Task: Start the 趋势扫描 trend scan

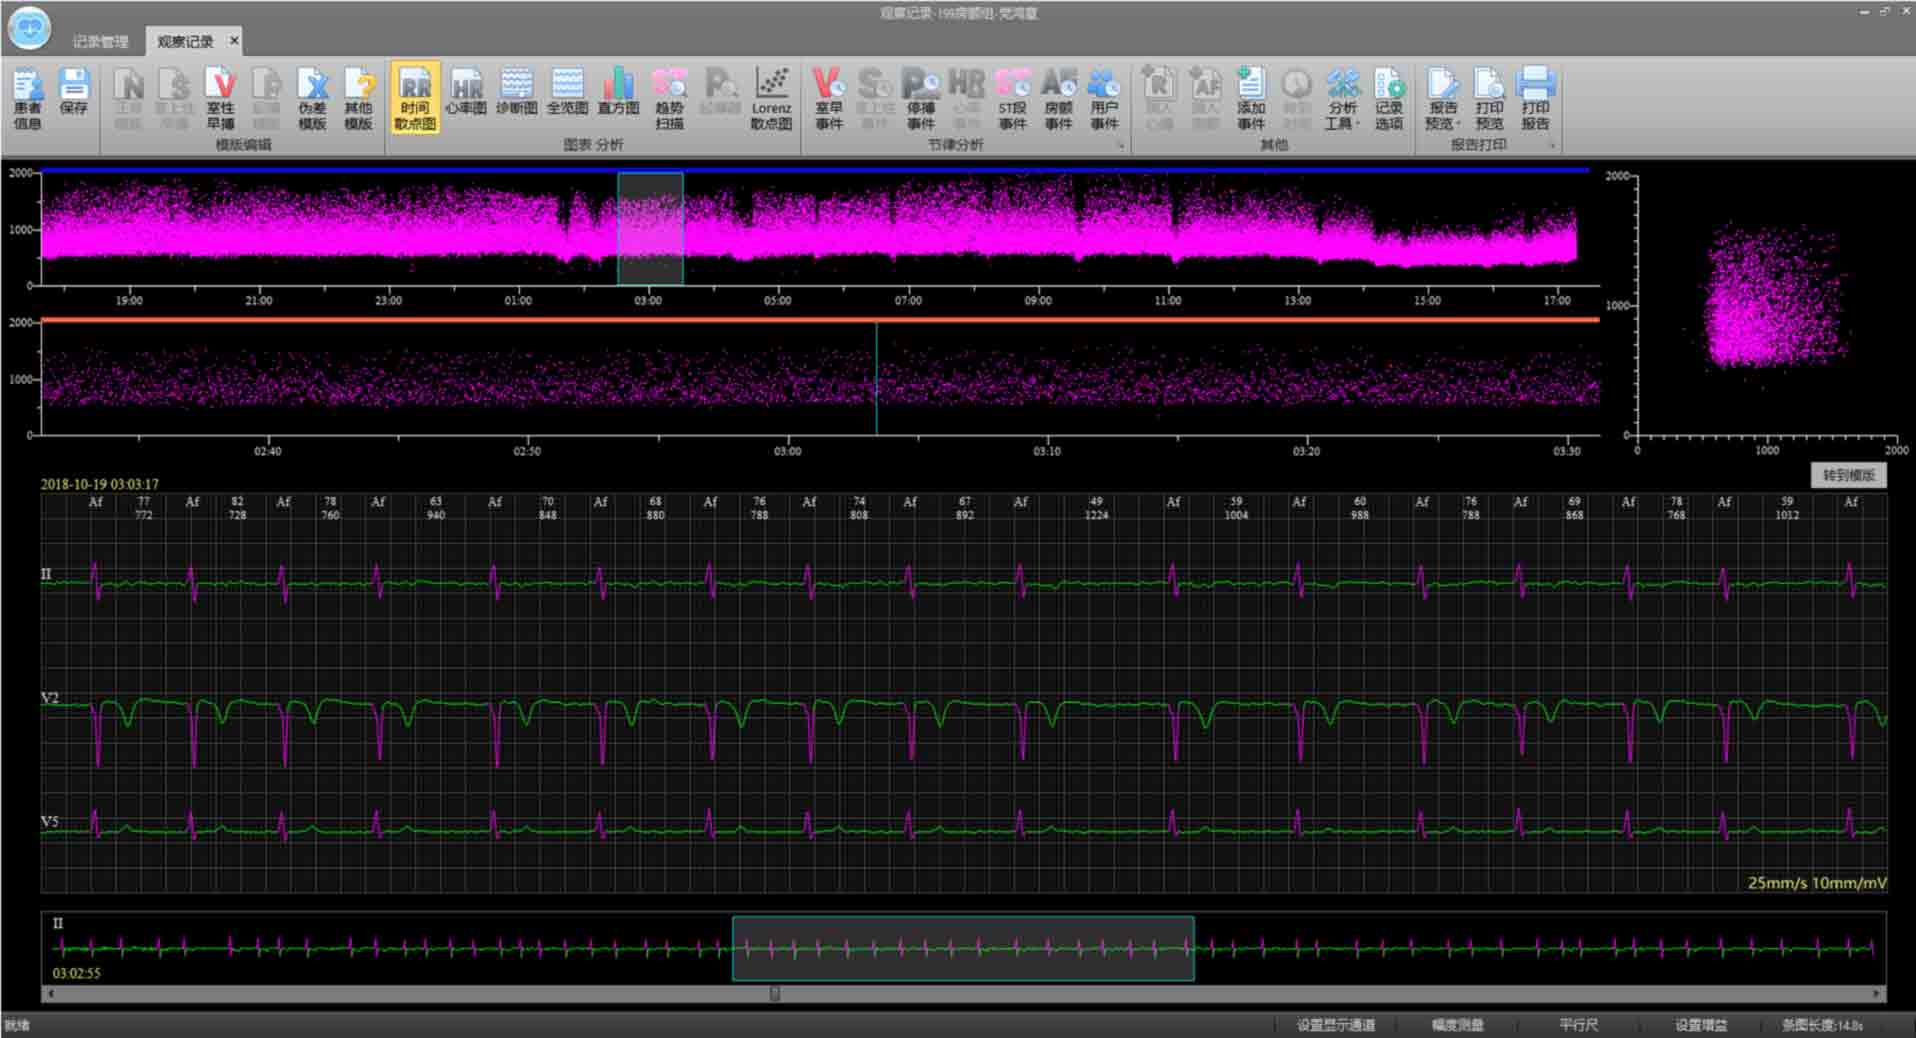Action: click(669, 98)
